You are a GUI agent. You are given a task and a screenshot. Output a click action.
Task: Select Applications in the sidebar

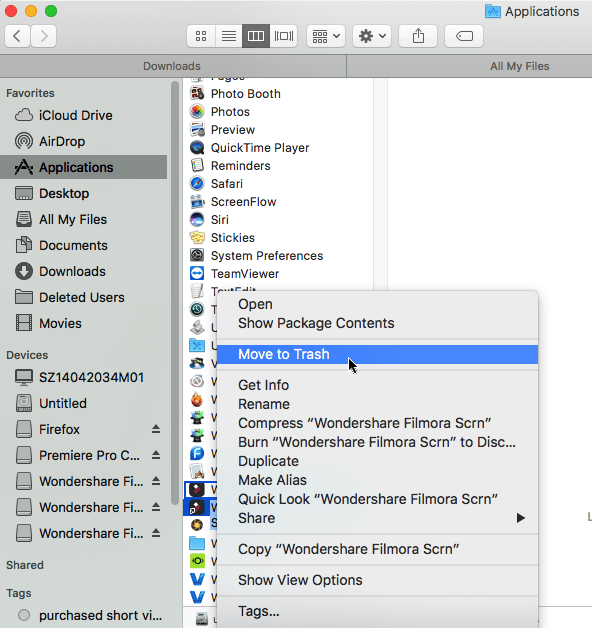click(x=83, y=167)
